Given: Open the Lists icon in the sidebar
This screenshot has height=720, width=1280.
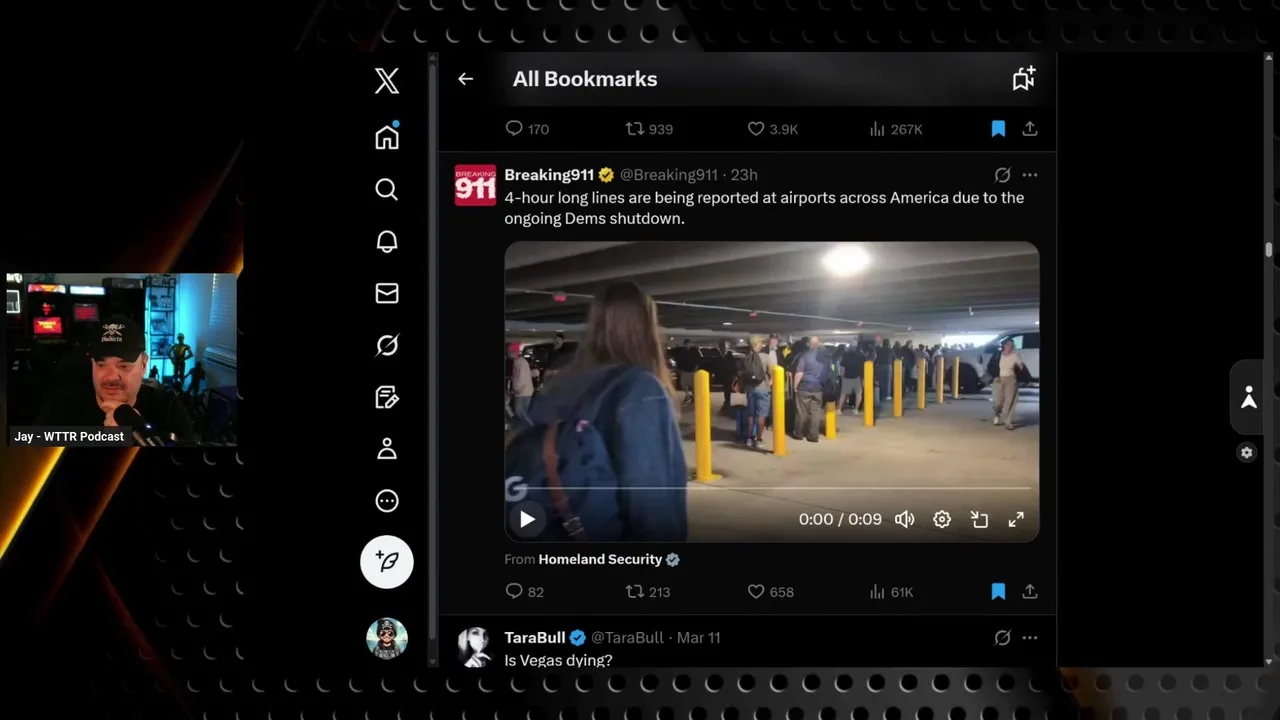Looking at the screenshot, I should [x=387, y=397].
